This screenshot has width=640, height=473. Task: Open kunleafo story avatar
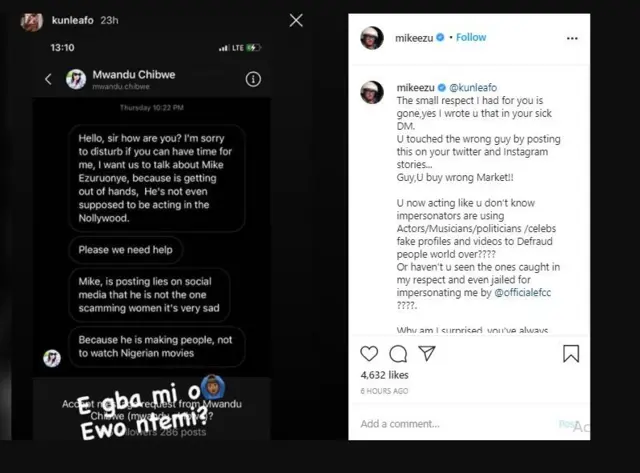(x=33, y=20)
